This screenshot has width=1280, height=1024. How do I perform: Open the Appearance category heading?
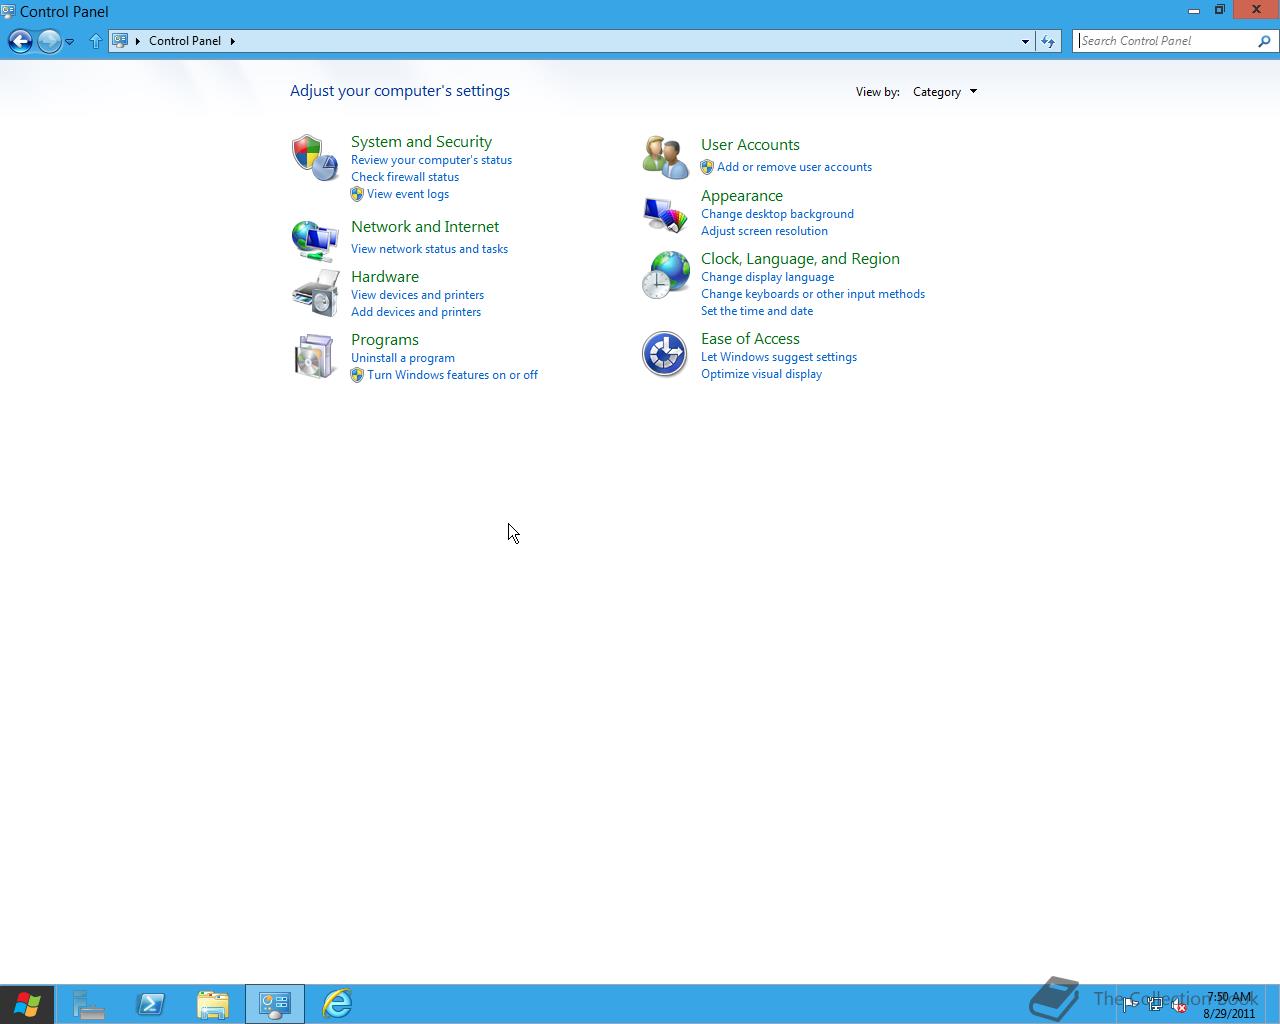click(742, 196)
